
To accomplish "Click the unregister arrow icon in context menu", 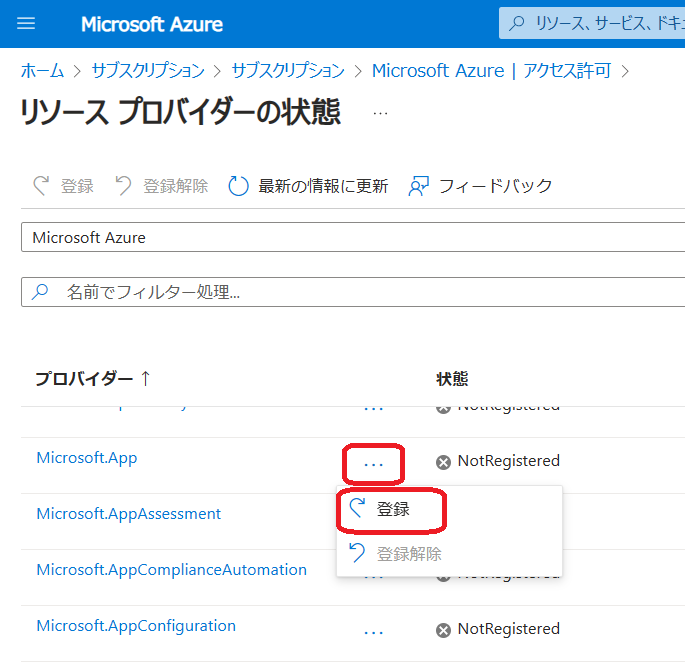I will [357, 553].
